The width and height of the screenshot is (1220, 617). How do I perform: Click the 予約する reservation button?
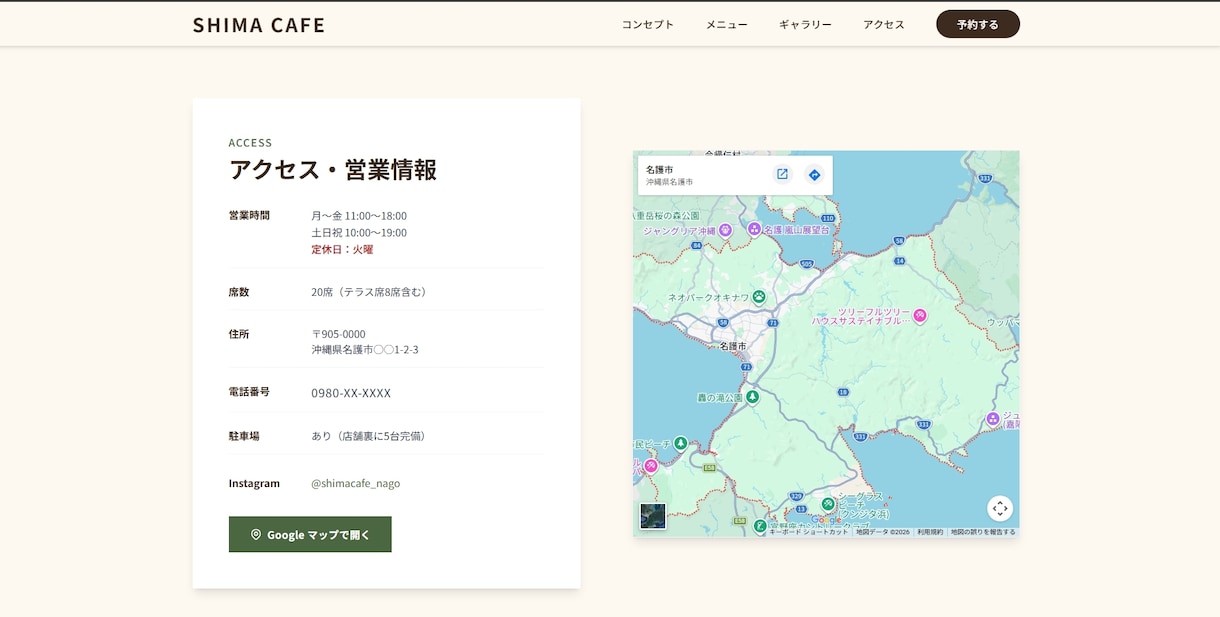(x=978, y=24)
